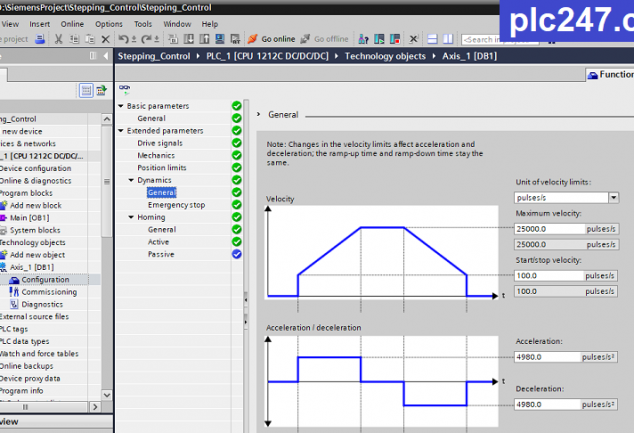This screenshot has width=634, height=433.
Task: Open the Insert menu
Action: coord(40,24)
